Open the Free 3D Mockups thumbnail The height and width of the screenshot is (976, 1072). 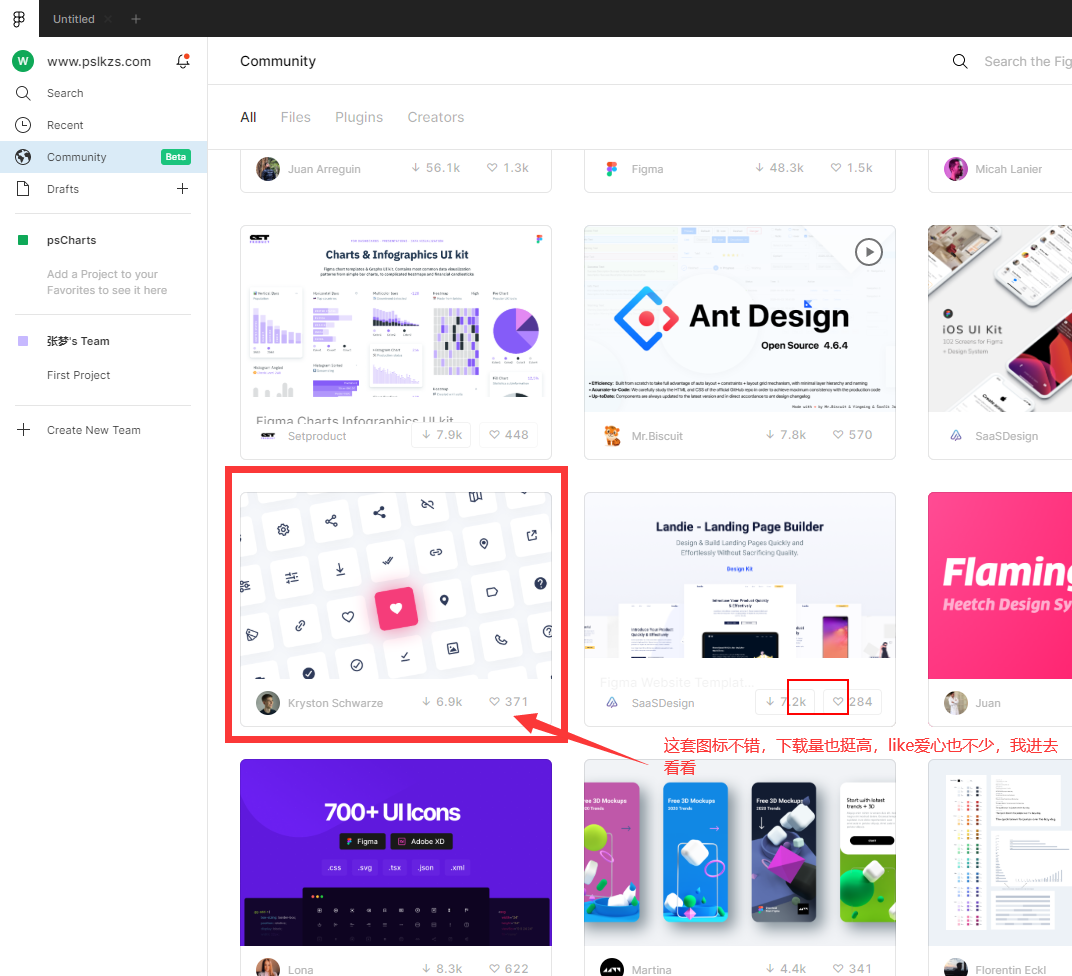pyautogui.click(x=740, y=852)
